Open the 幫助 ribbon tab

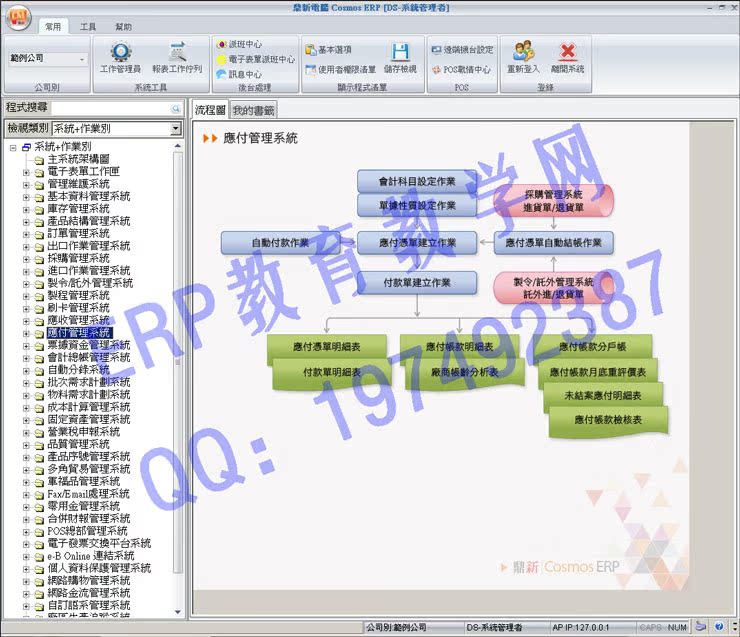tap(124, 27)
